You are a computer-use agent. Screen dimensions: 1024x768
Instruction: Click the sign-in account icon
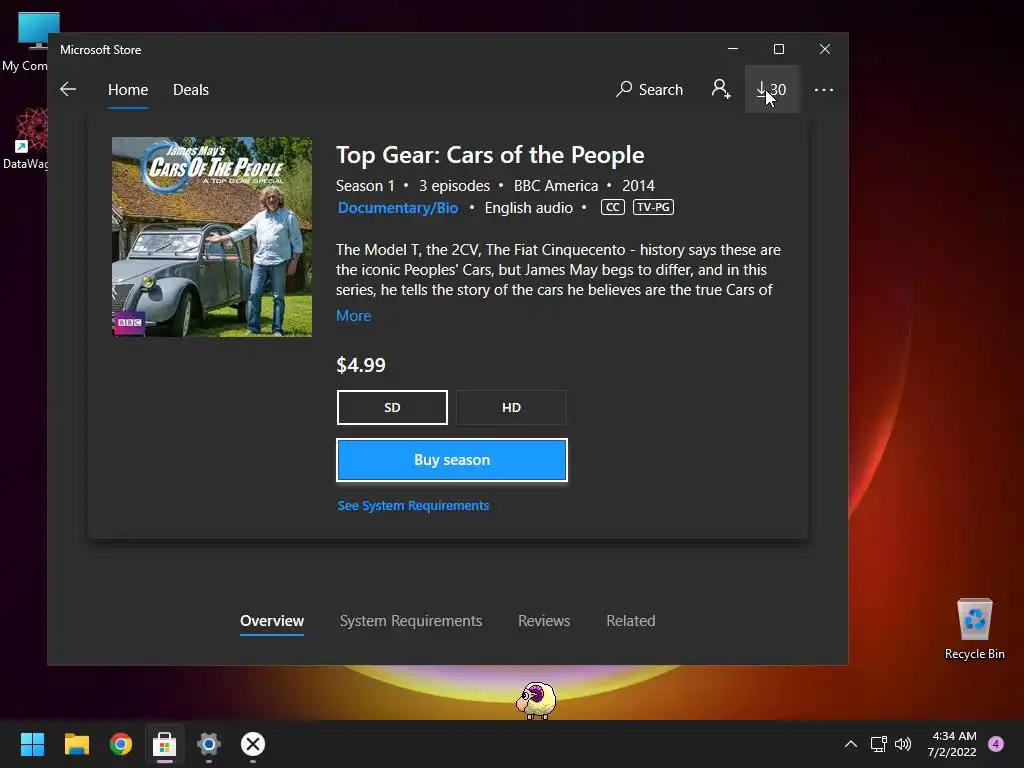[x=721, y=89]
